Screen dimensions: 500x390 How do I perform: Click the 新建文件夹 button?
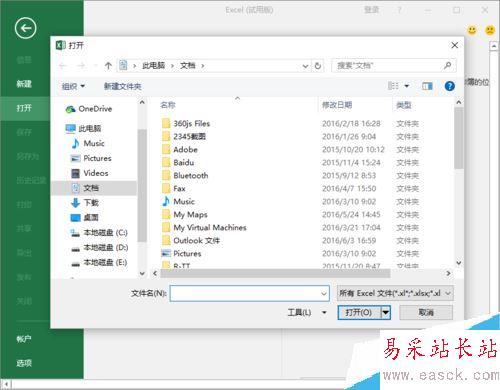tap(122, 86)
